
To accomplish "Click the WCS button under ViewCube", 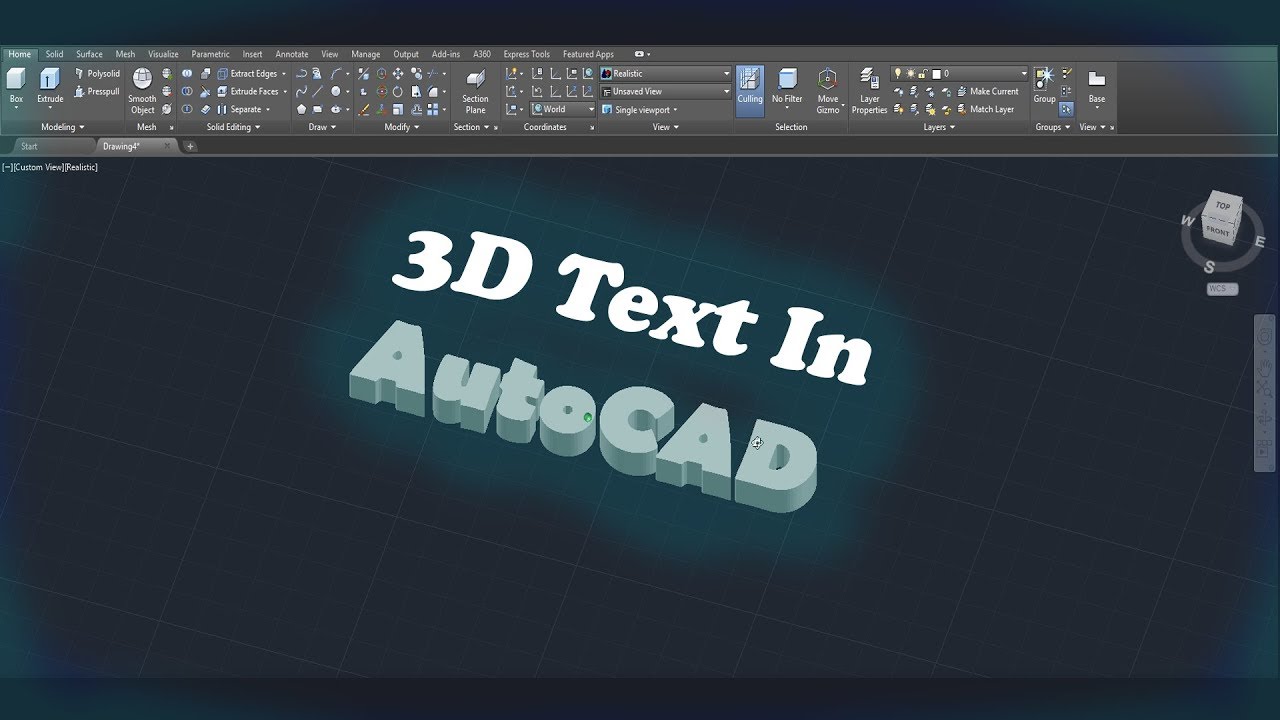I will pyautogui.click(x=1222, y=289).
